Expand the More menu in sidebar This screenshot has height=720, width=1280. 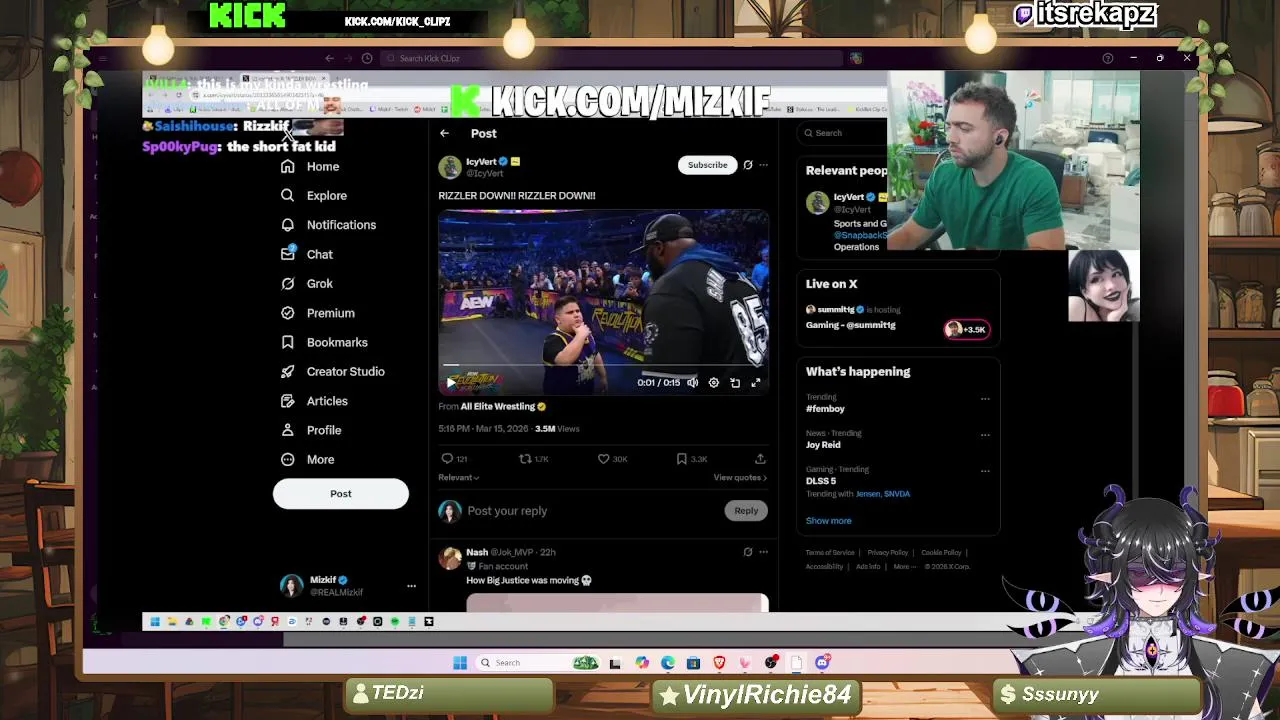click(308, 460)
